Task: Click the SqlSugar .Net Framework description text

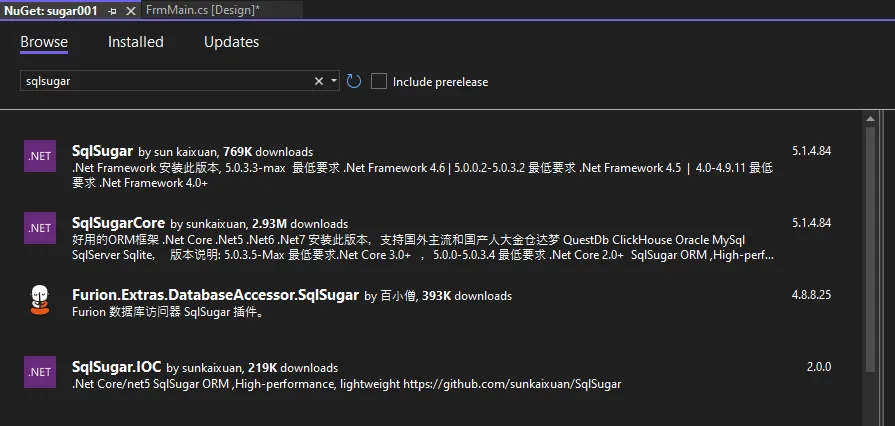Action: pyautogui.click(x=423, y=176)
